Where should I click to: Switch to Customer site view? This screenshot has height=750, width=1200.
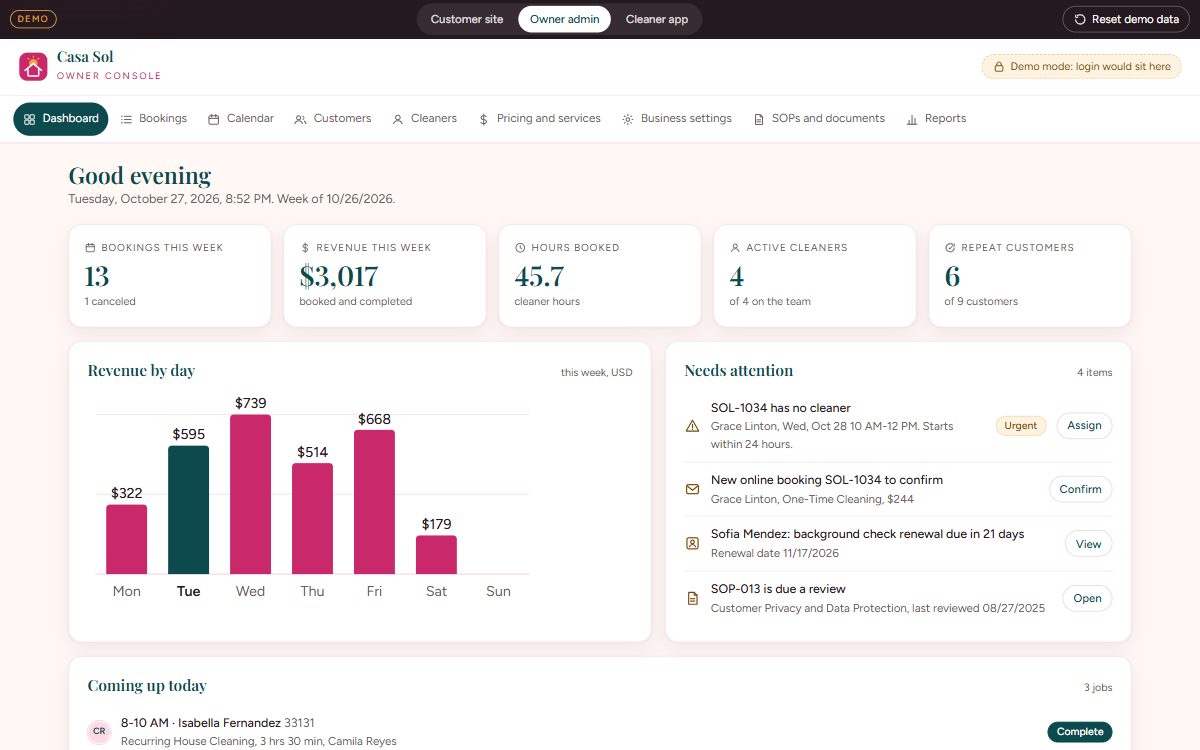click(x=467, y=19)
